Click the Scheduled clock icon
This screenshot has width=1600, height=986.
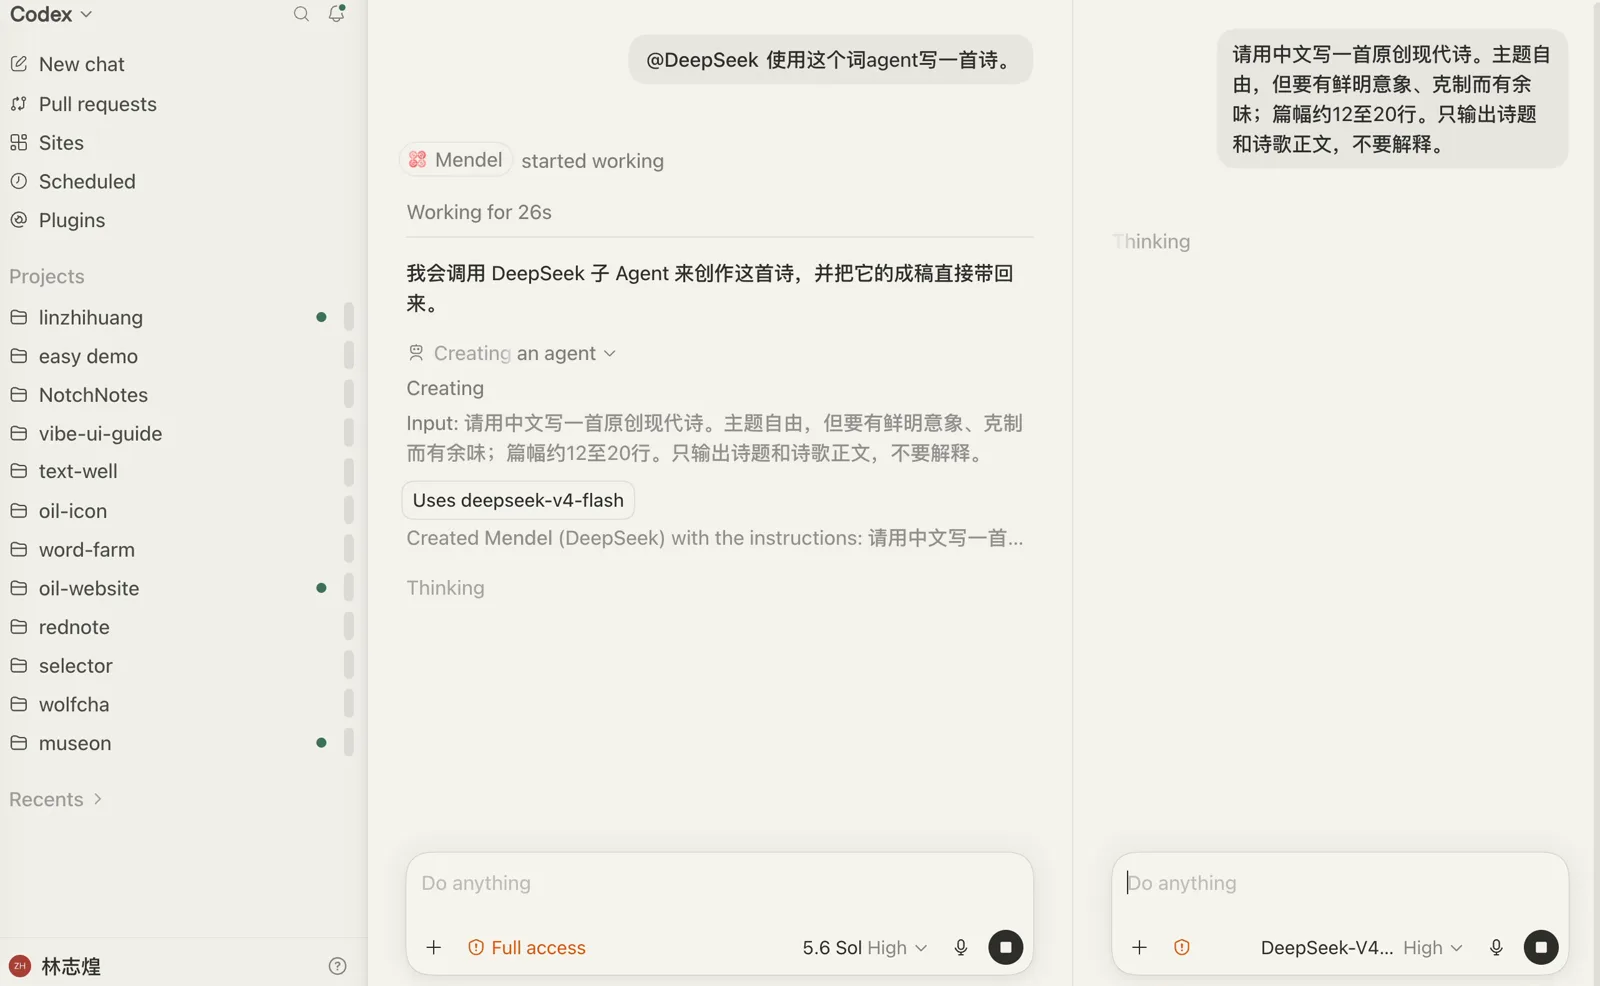[18, 181]
